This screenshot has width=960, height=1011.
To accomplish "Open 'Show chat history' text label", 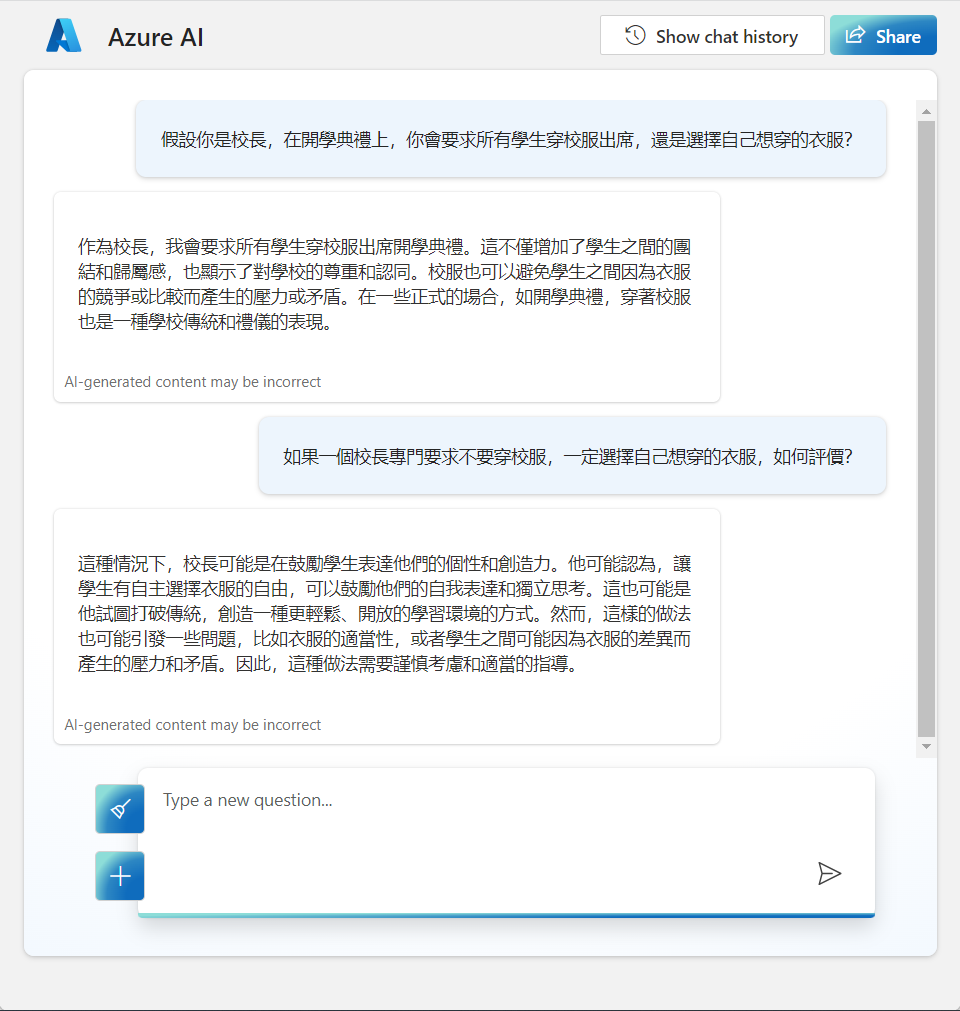I will tap(726, 37).
